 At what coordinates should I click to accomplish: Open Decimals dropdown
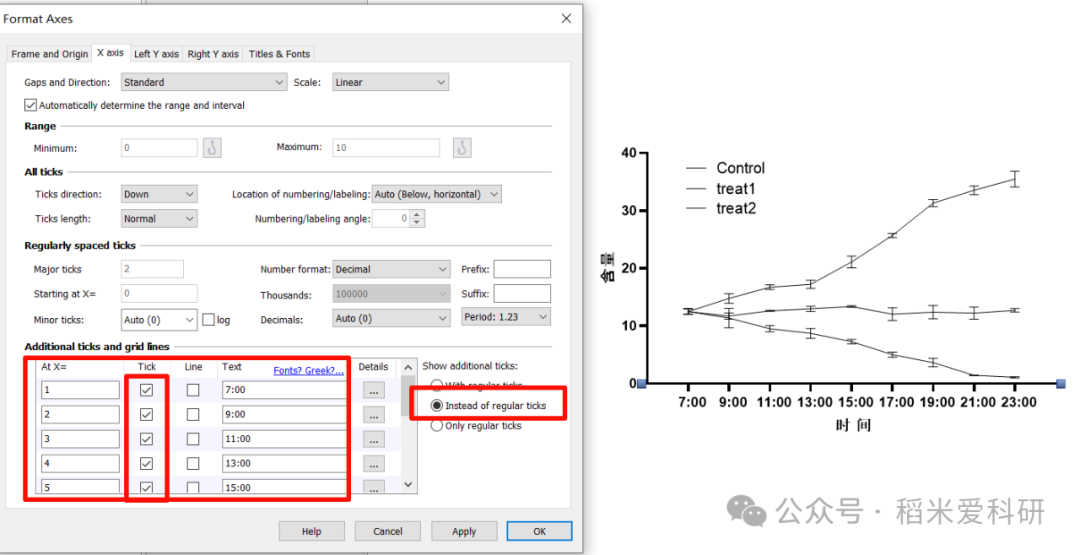click(x=392, y=318)
